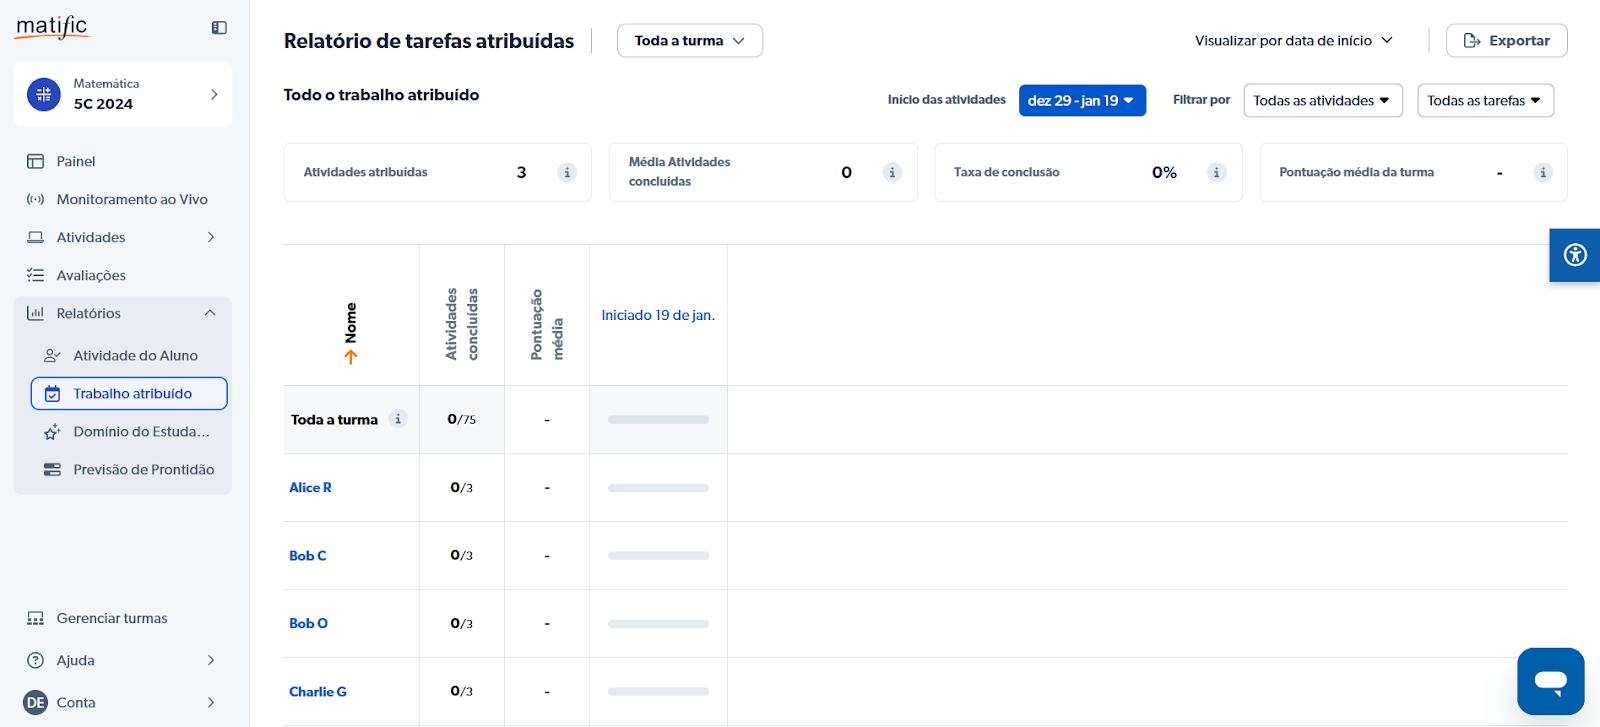This screenshot has height=727, width=1600.
Task: Open the chat support bubble
Action: click(x=1550, y=681)
